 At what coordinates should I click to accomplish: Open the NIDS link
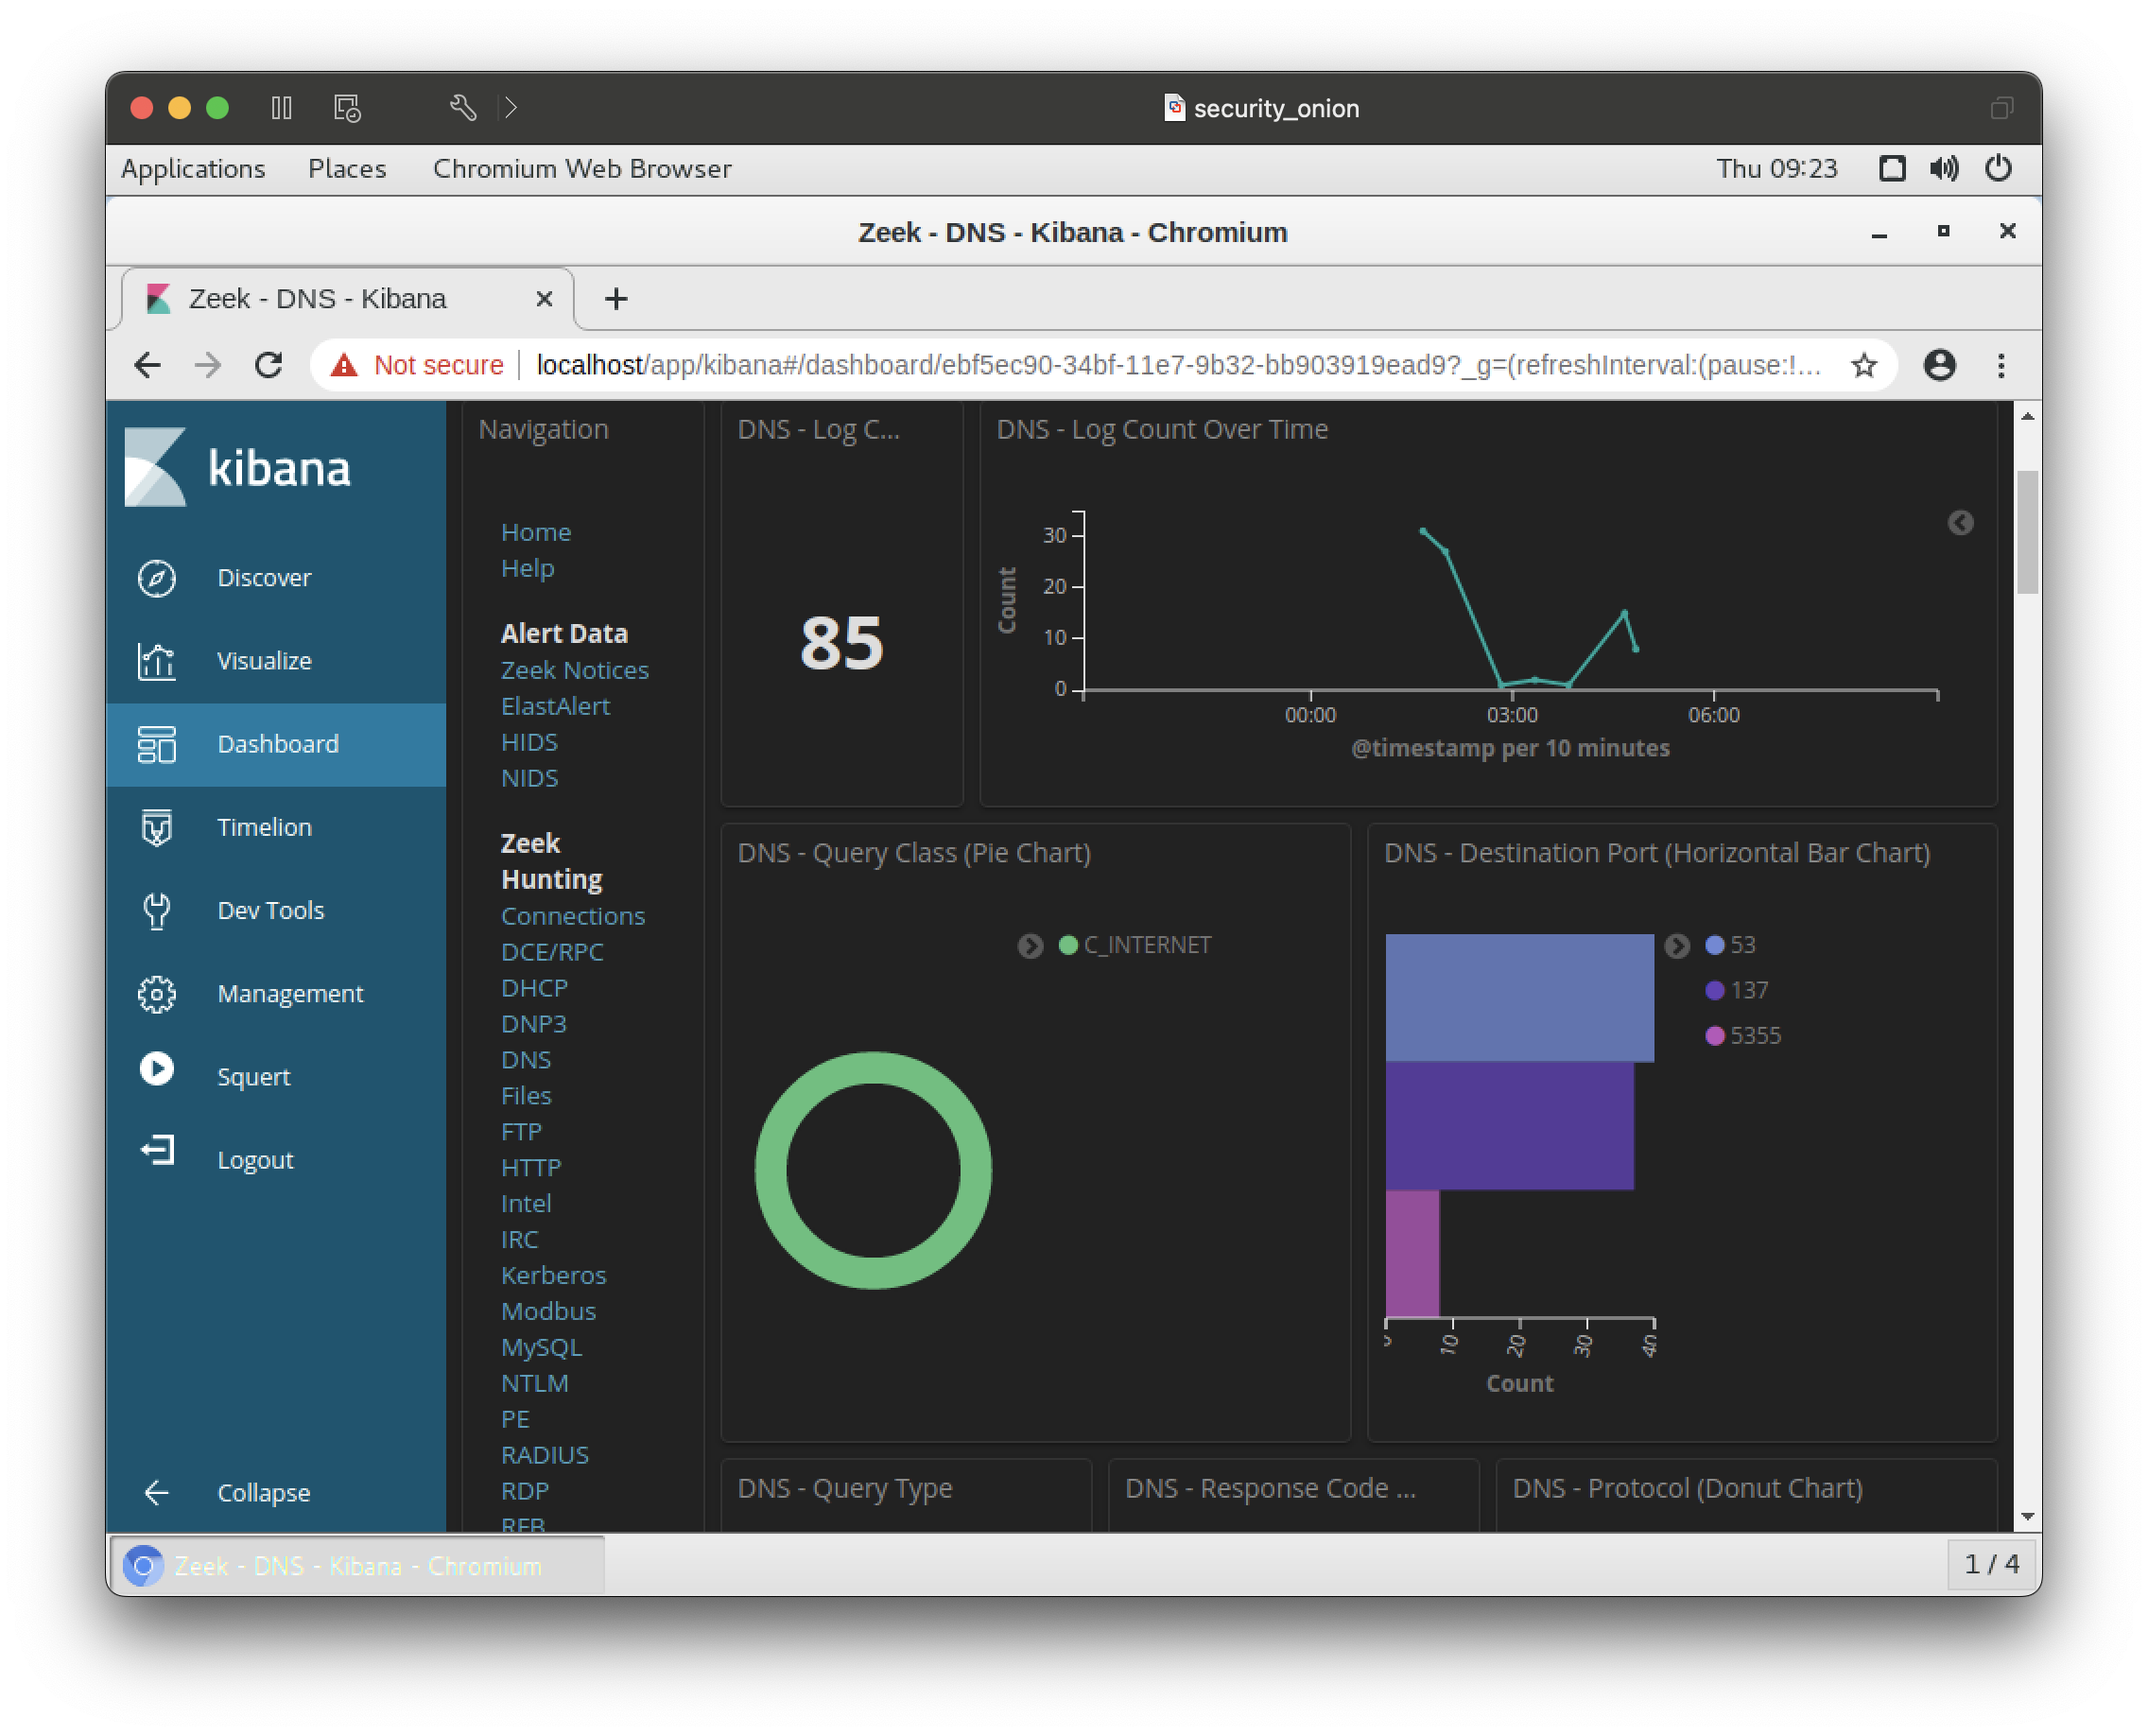pyautogui.click(x=529, y=778)
